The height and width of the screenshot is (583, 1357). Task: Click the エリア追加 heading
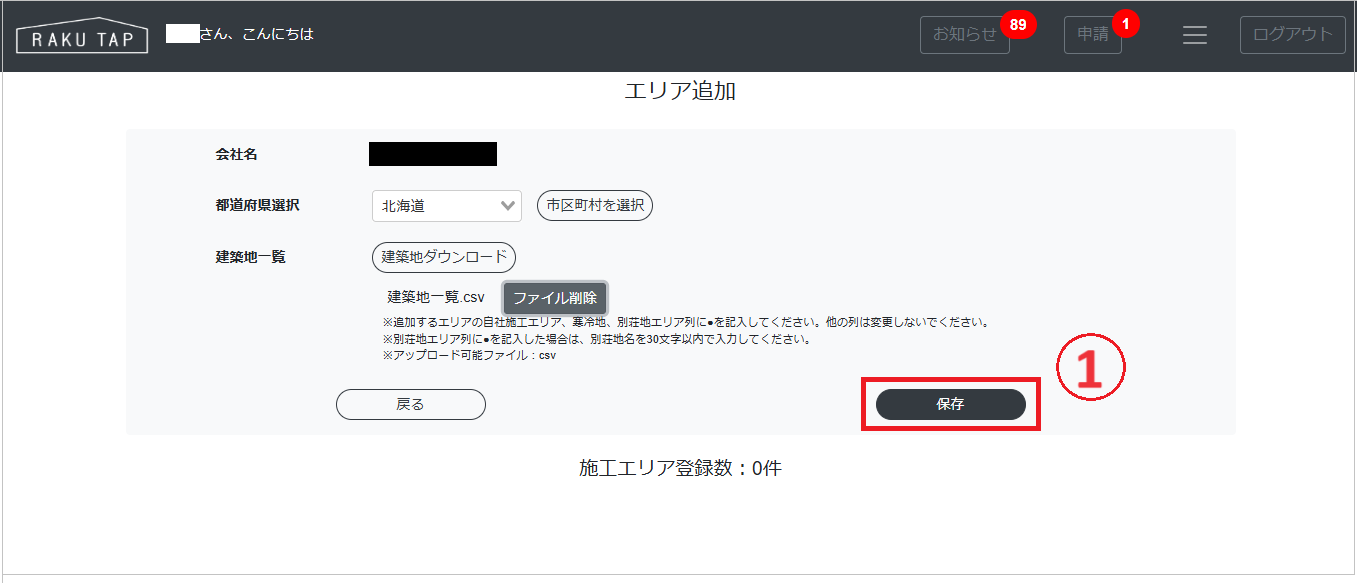point(680,91)
